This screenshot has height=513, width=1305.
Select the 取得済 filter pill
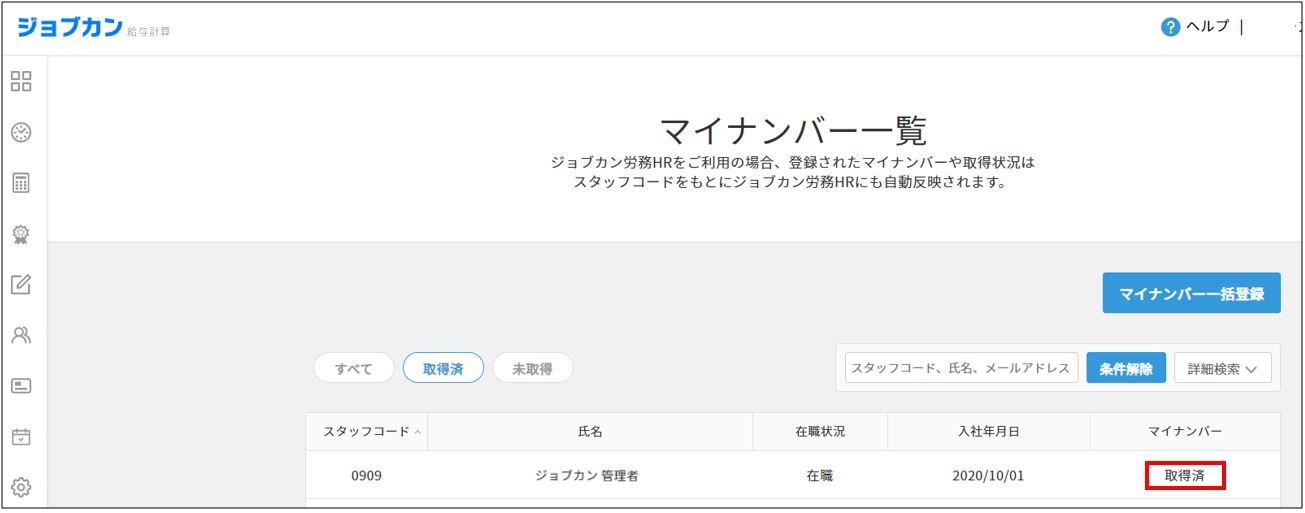click(x=443, y=369)
